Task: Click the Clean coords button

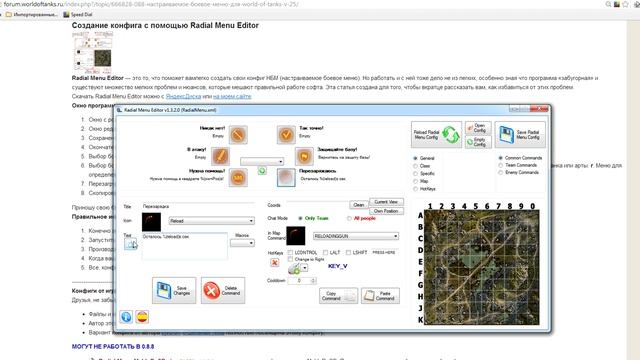Action: tap(358, 205)
